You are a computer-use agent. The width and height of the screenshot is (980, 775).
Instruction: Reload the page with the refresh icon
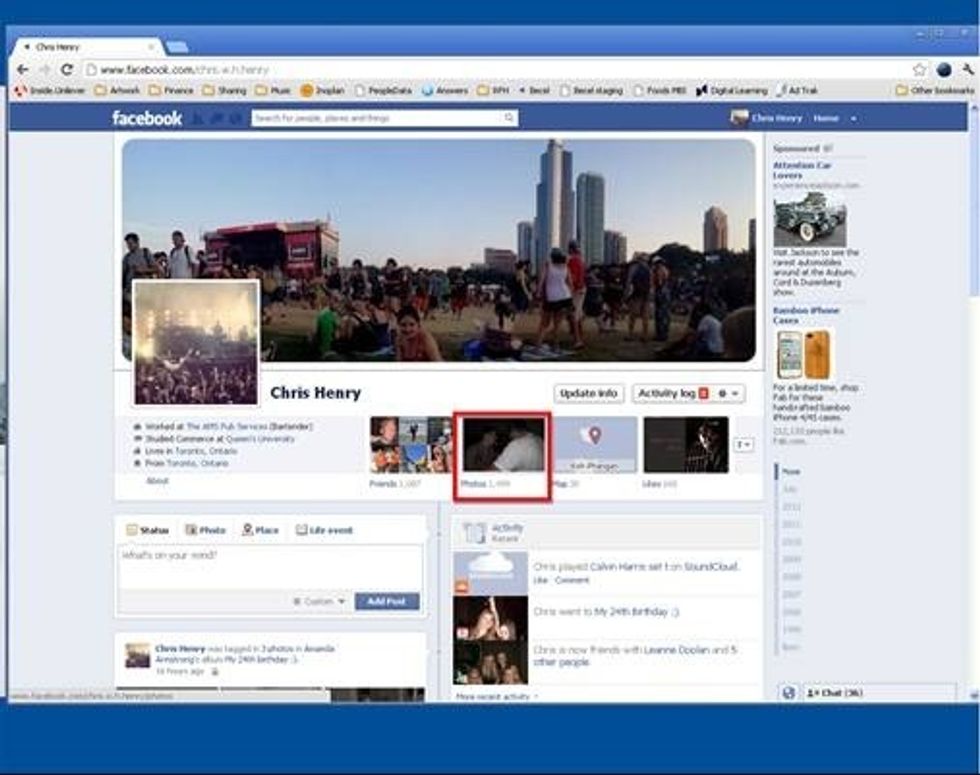coord(67,69)
